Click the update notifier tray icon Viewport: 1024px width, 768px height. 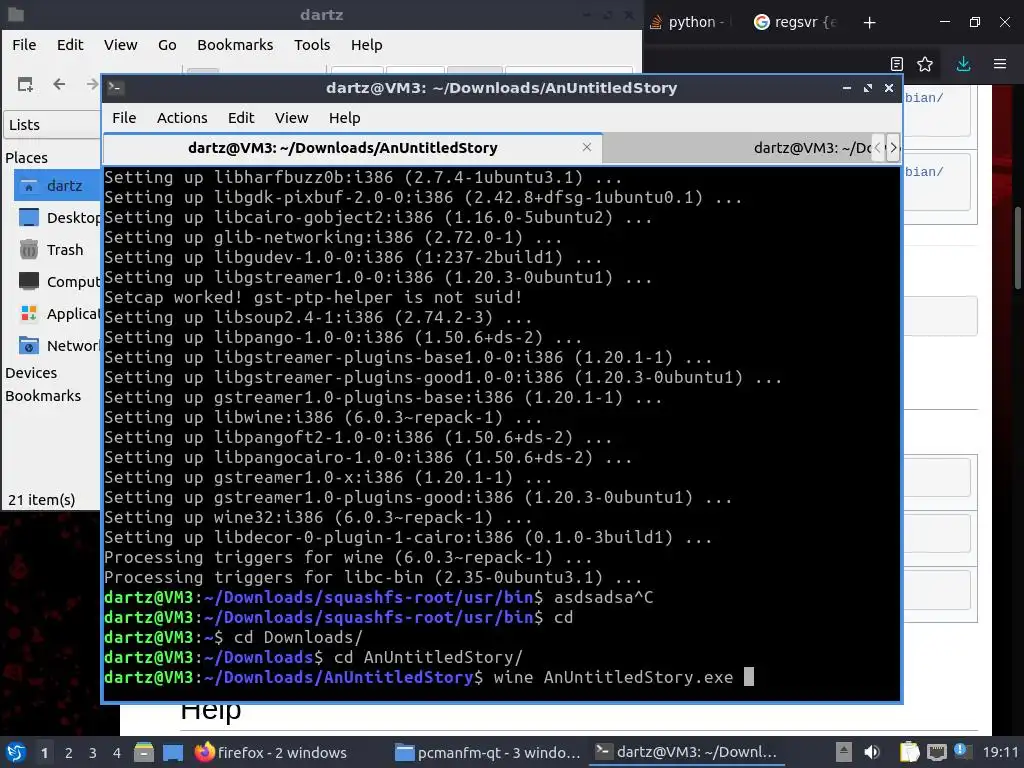(961, 751)
